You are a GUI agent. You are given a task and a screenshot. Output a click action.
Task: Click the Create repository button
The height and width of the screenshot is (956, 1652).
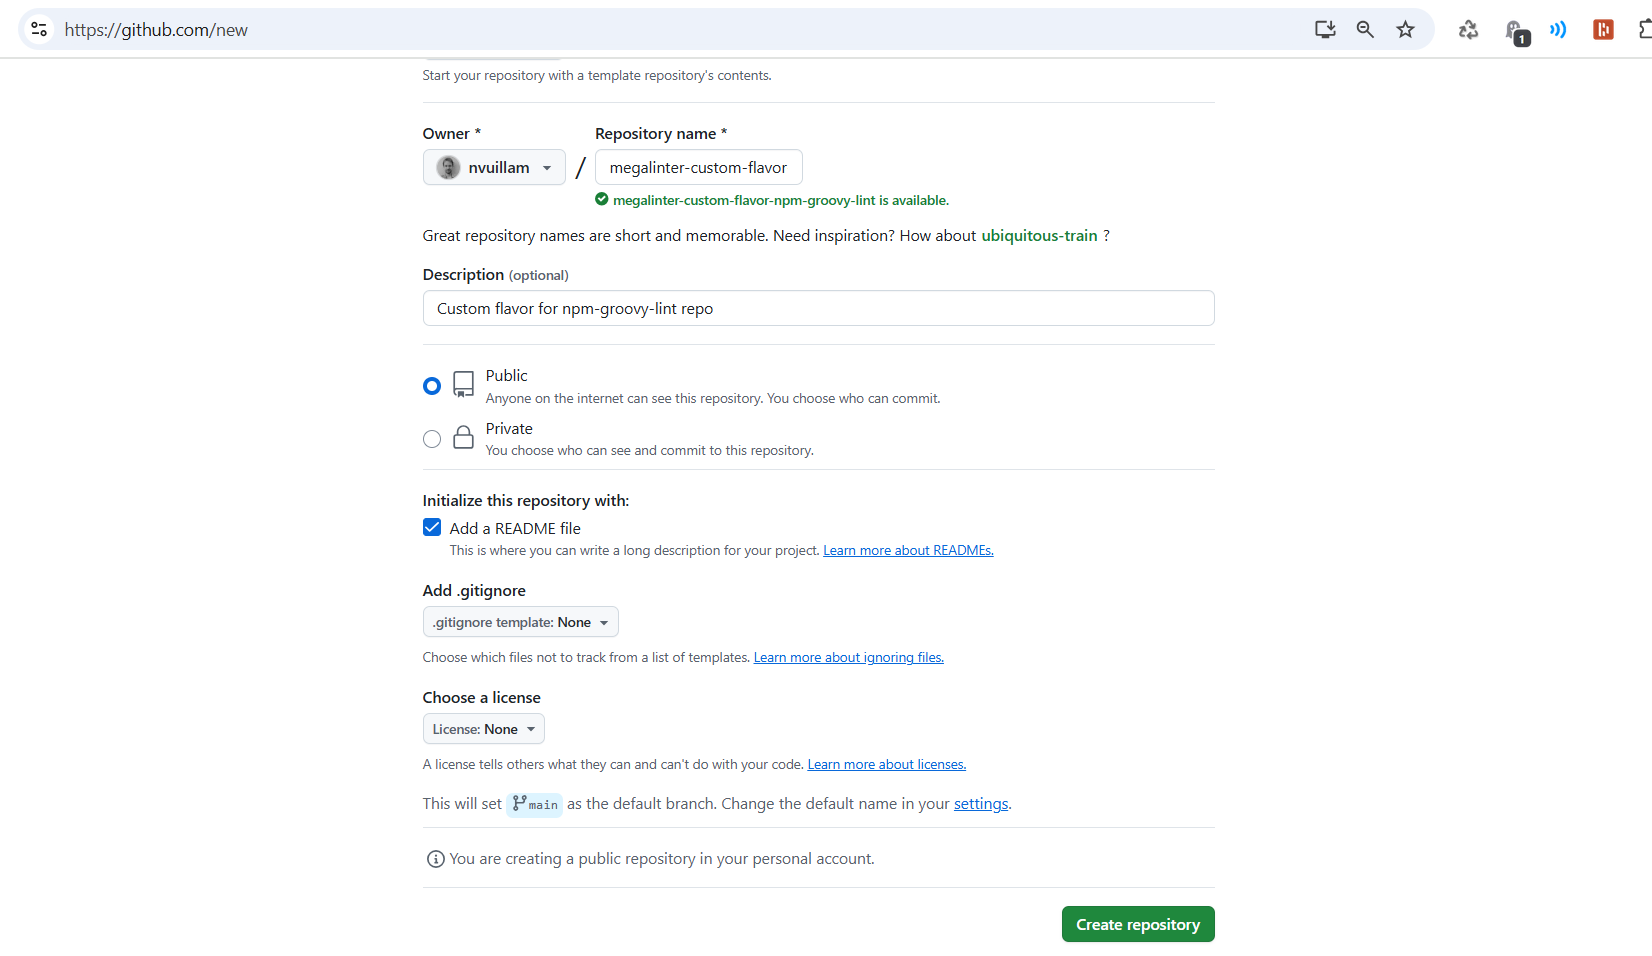1137,925
